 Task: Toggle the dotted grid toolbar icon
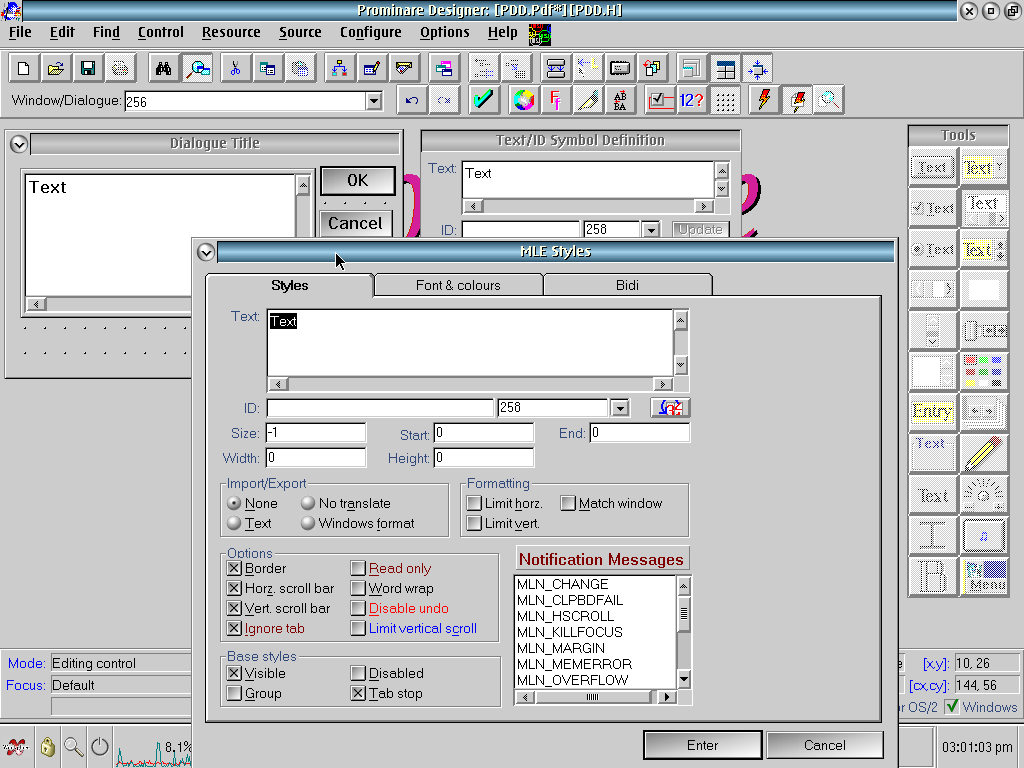[725, 100]
